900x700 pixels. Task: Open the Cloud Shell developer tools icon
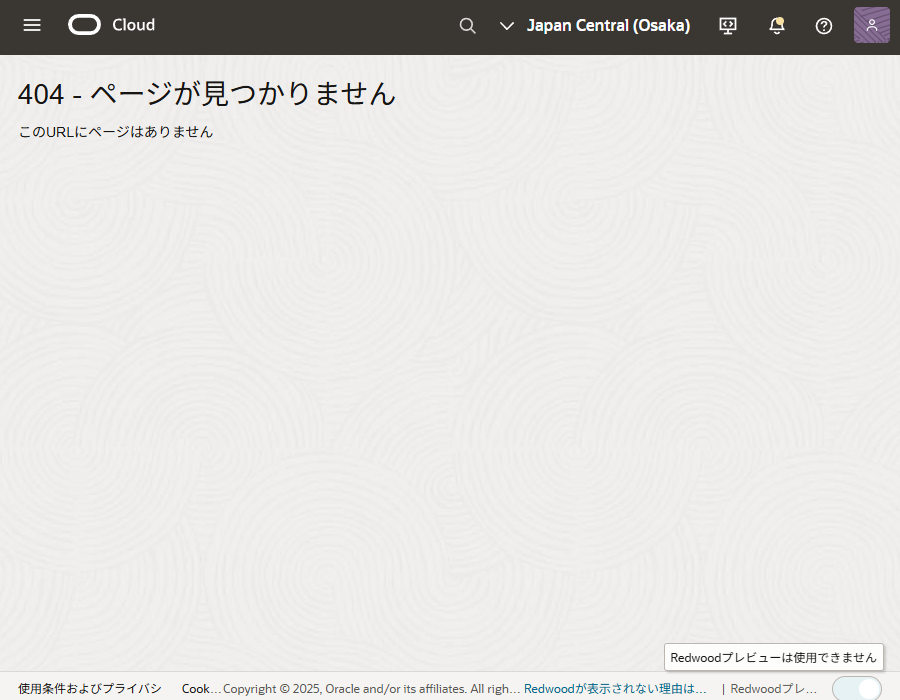pos(728,26)
